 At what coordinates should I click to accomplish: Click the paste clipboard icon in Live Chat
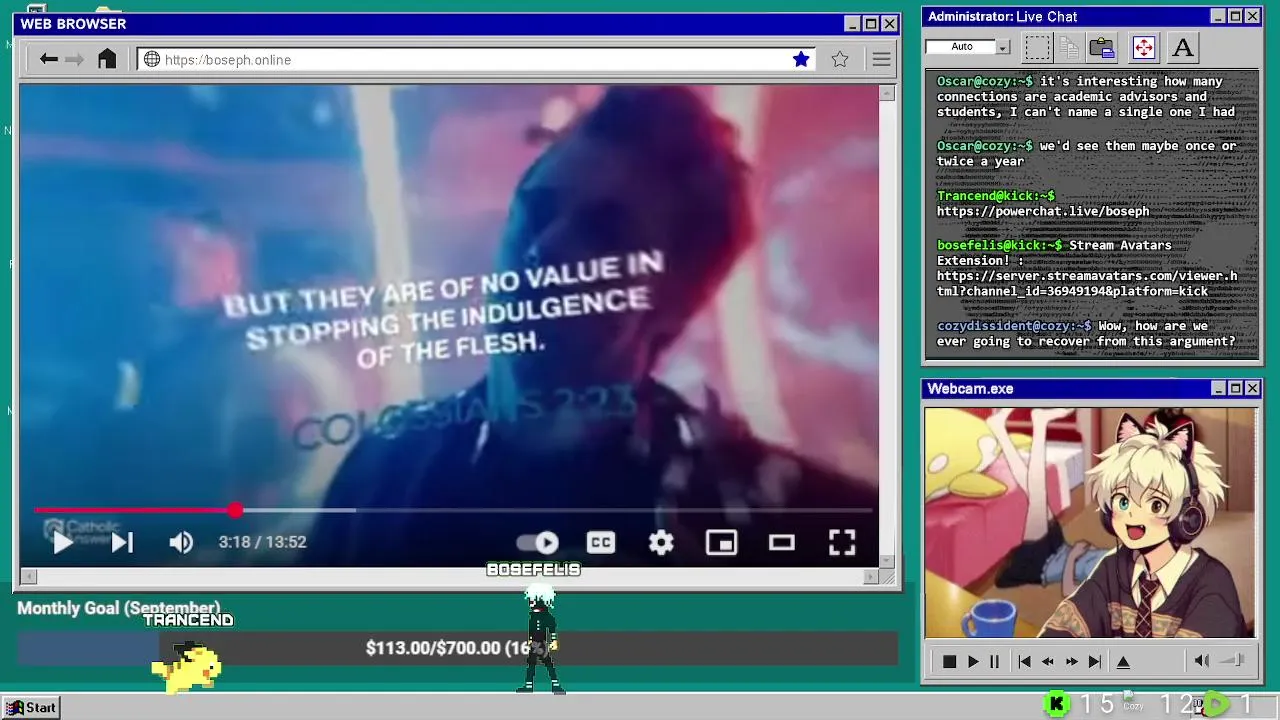point(1102,47)
